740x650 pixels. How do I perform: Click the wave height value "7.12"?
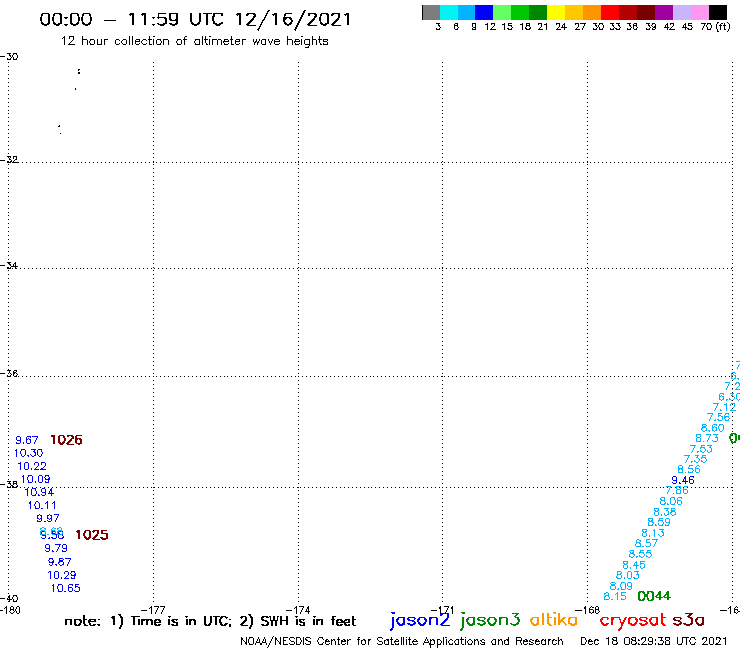tap(724, 407)
